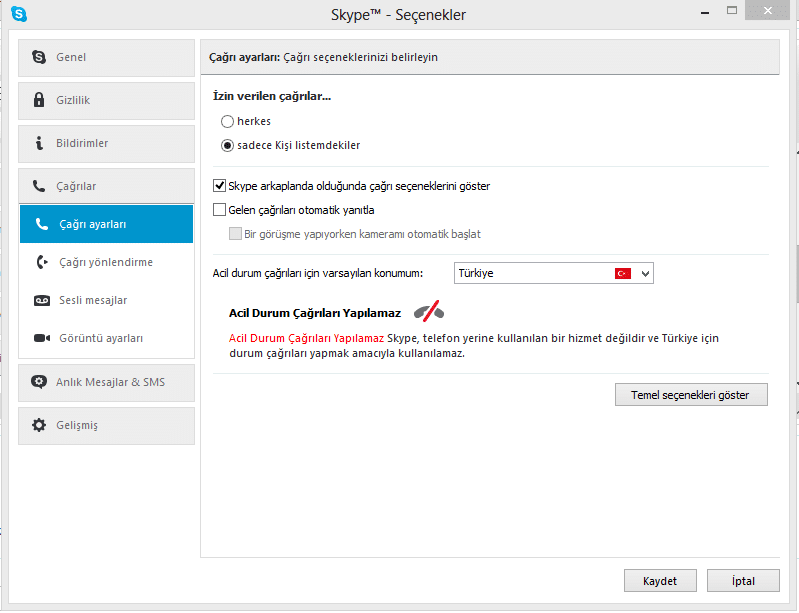Close the Skype Seçenekler window
The height and width of the screenshot is (613, 799).
click(767, 10)
